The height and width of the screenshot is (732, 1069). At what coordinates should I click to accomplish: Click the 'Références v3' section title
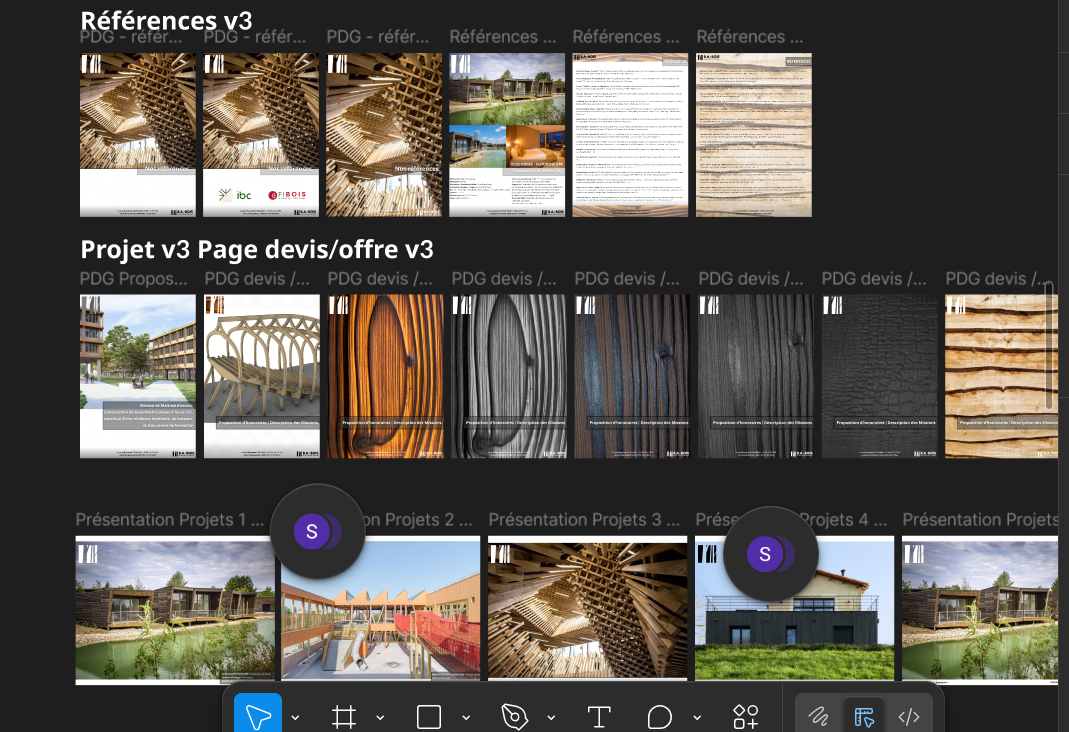click(x=166, y=20)
